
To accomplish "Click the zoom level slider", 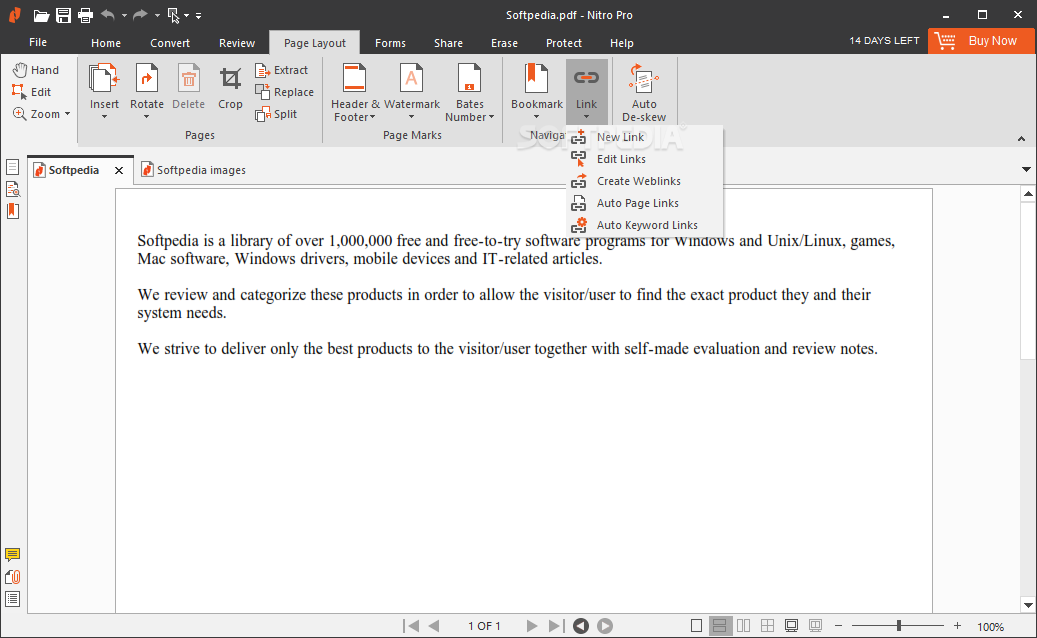I will tap(898, 626).
